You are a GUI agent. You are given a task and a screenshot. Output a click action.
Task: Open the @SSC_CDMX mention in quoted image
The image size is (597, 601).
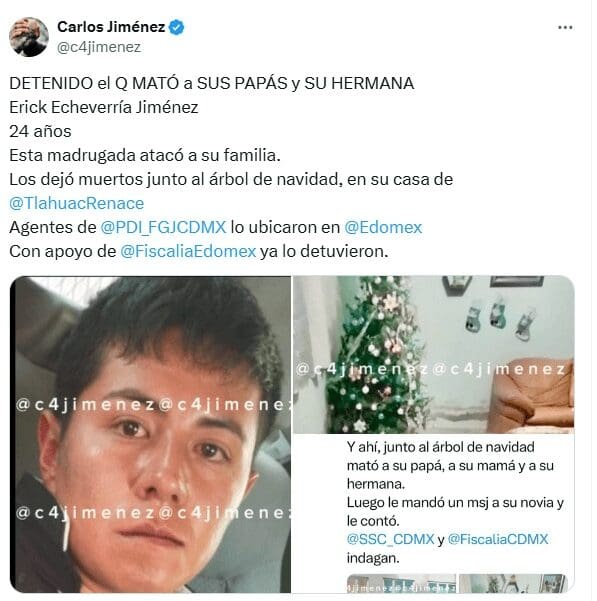click(x=390, y=539)
